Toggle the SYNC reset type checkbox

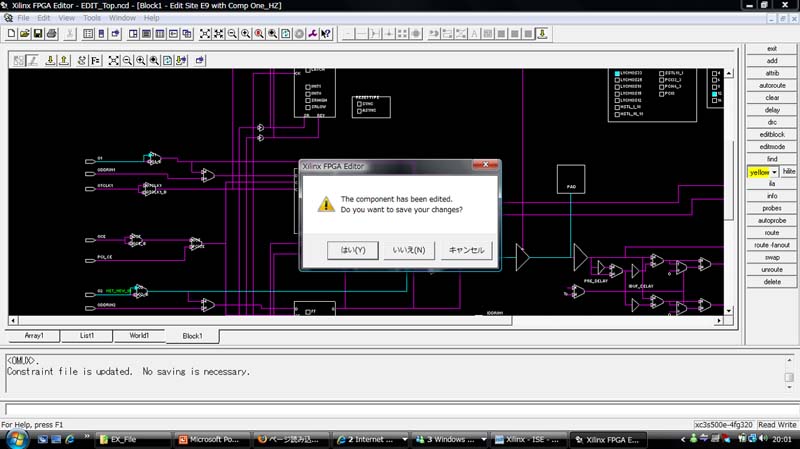[359, 104]
